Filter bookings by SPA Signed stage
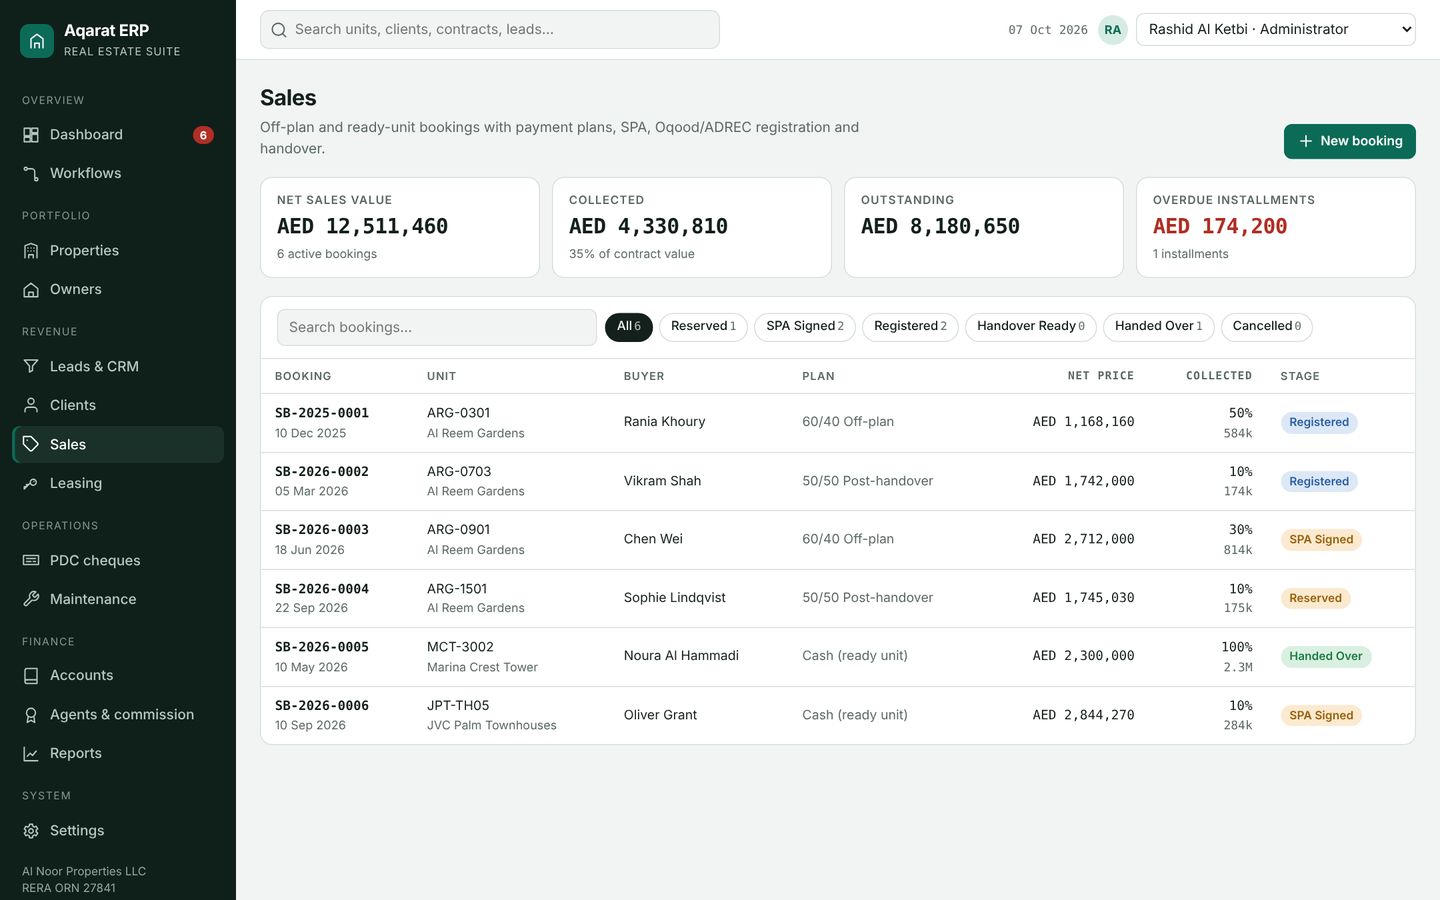 pos(805,327)
